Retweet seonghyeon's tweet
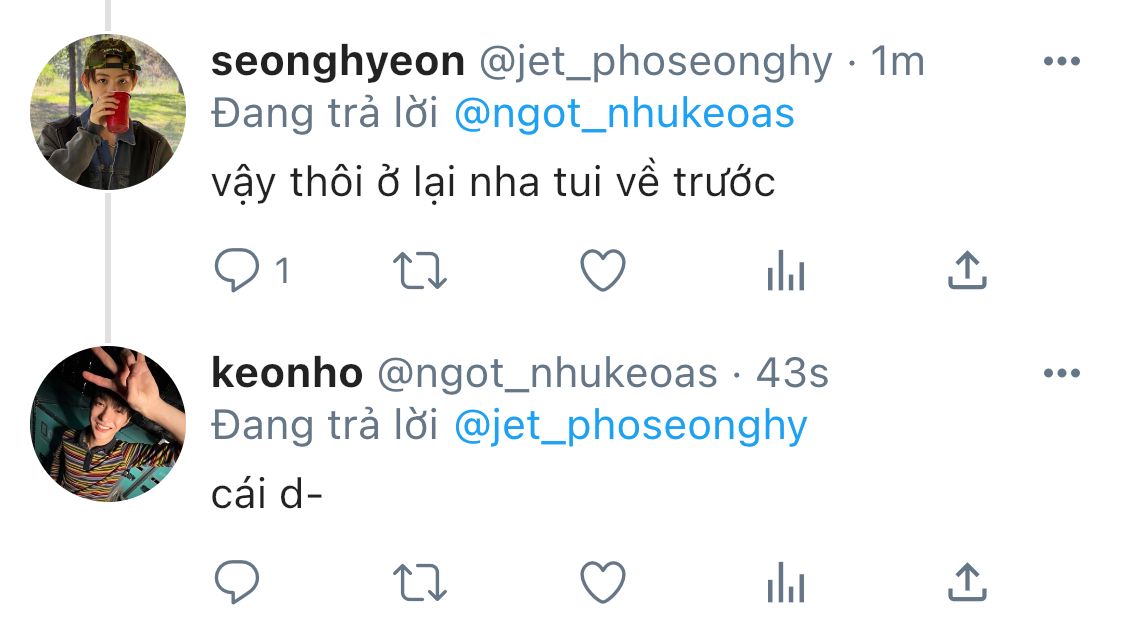 click(420, 271)
